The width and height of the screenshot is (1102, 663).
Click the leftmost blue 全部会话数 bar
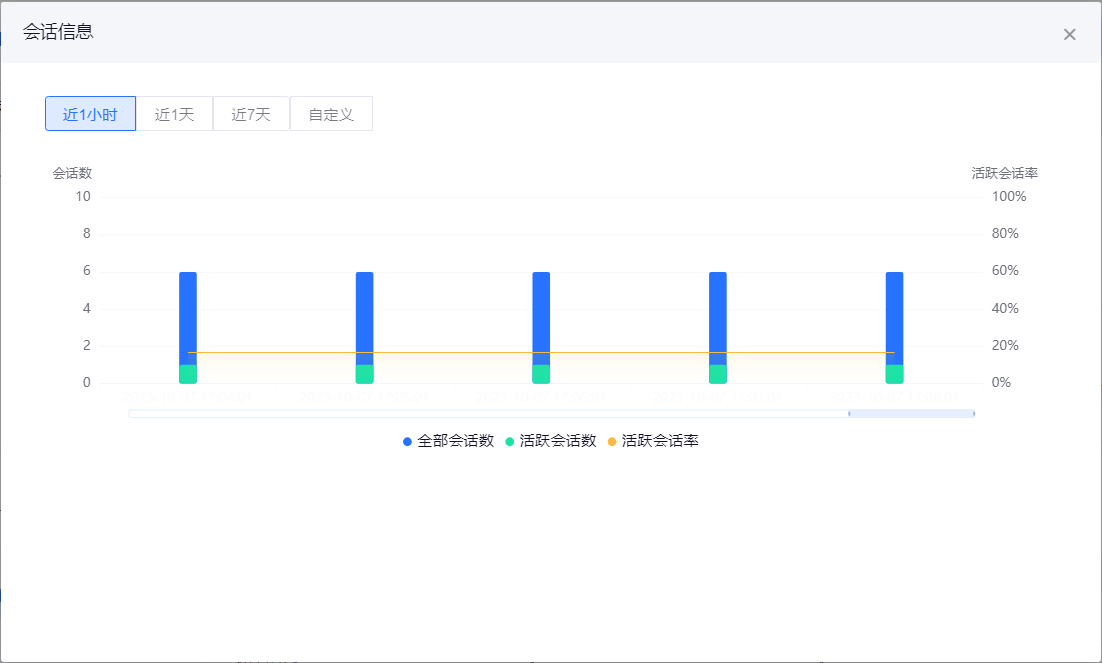[188, 310]
